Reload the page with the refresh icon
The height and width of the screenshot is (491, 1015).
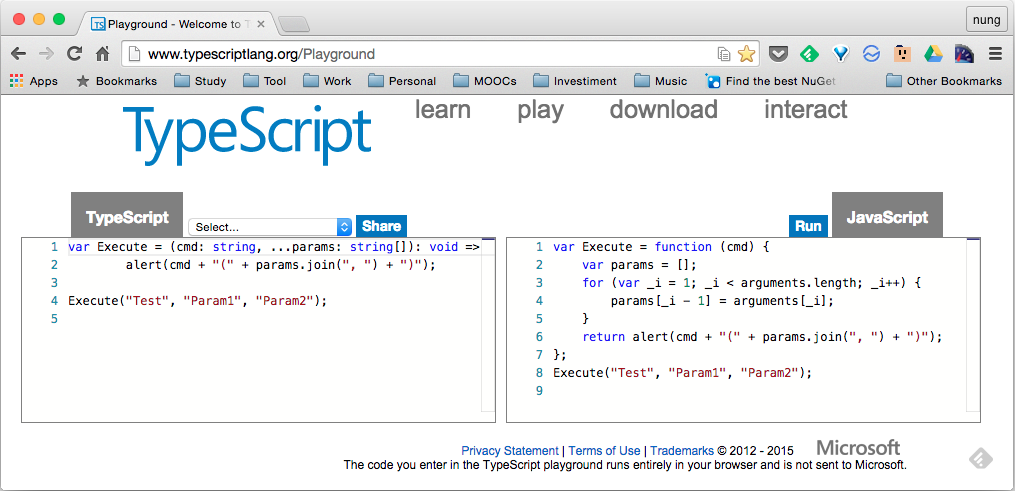75,54
